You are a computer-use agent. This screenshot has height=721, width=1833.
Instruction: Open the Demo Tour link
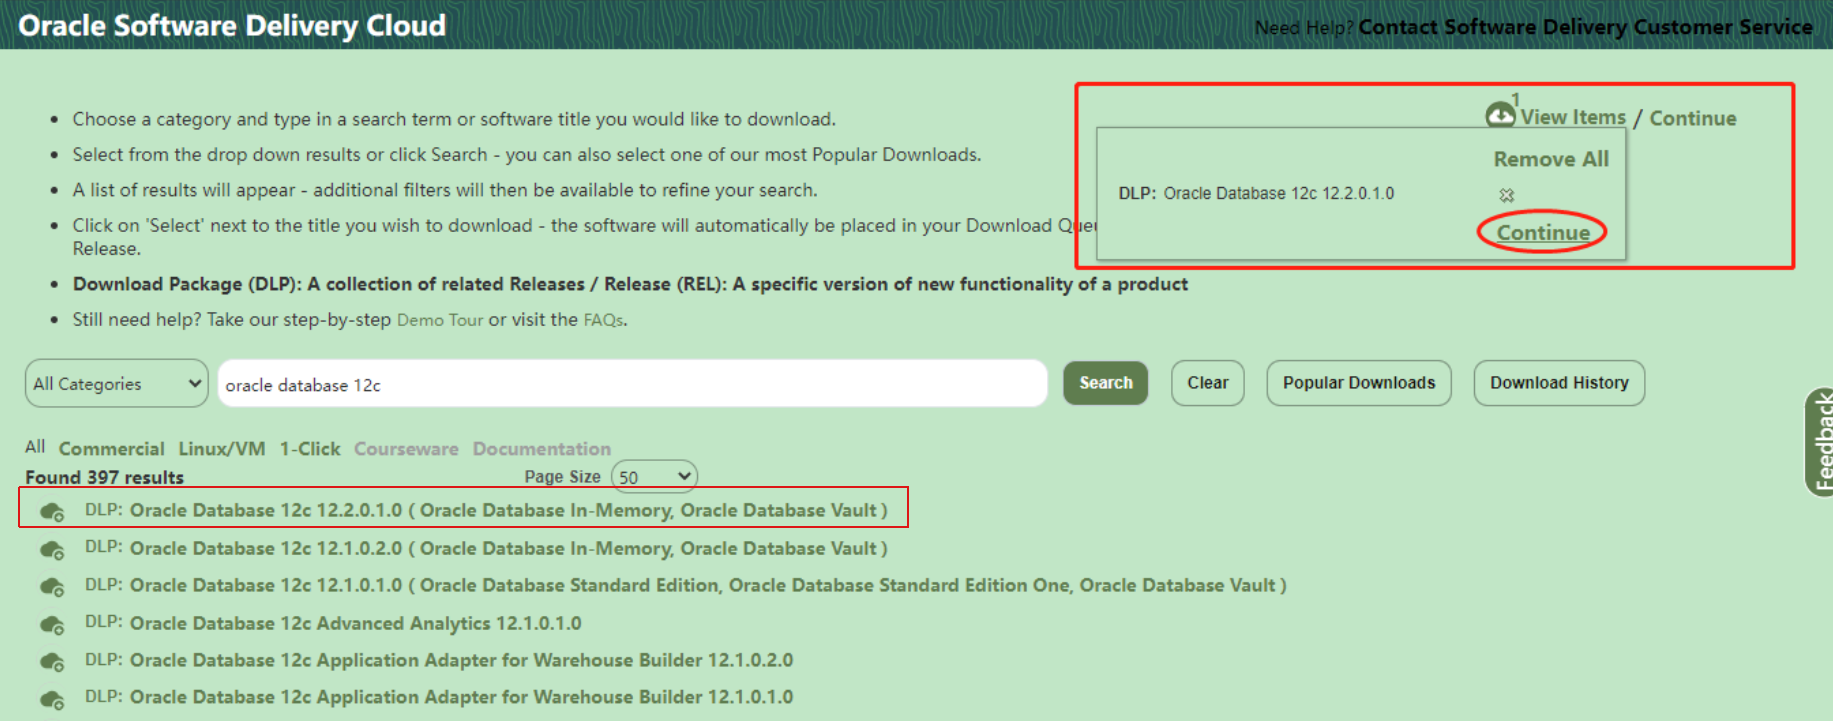click(440, 320)
